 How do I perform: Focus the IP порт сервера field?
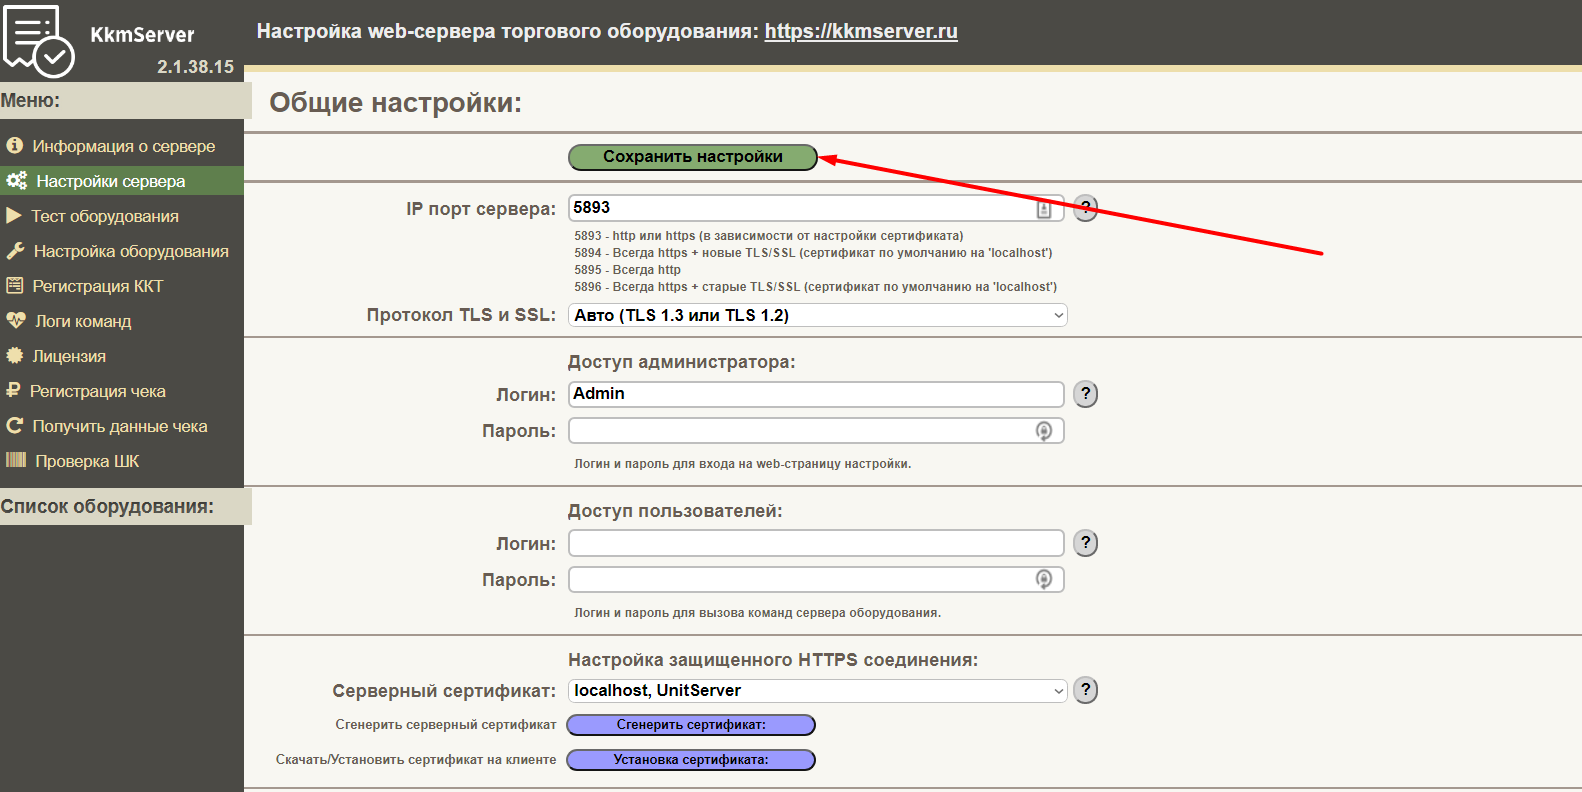click(x=816, y=208)
